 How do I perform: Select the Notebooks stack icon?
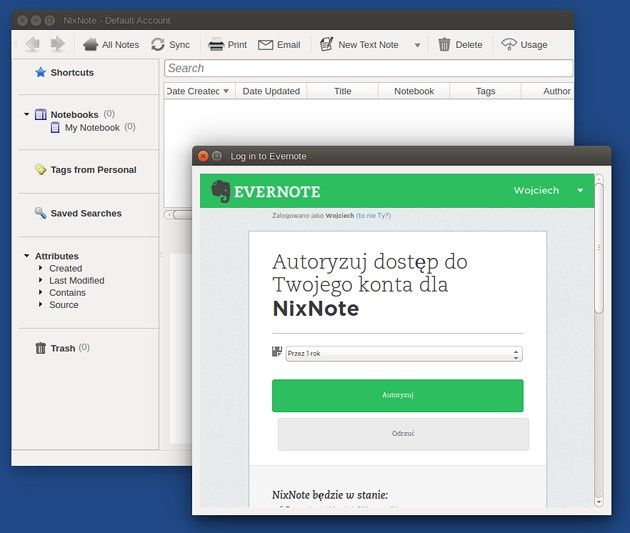coord(41,114)
